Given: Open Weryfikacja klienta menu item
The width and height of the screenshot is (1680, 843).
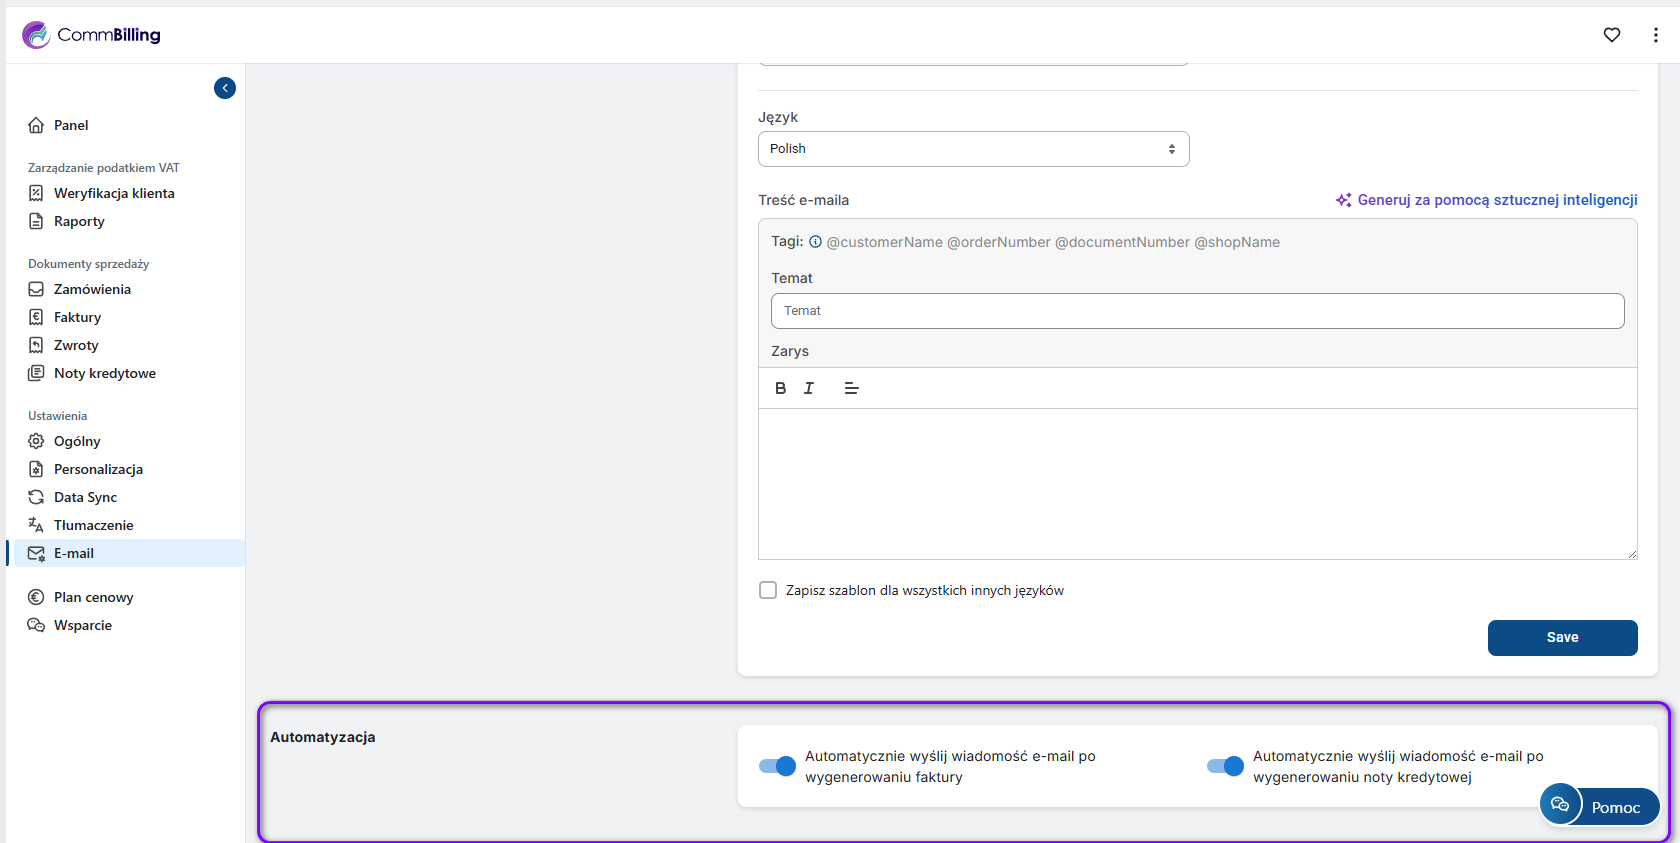Looking at the screenshot, I should [x=114, y=193].
